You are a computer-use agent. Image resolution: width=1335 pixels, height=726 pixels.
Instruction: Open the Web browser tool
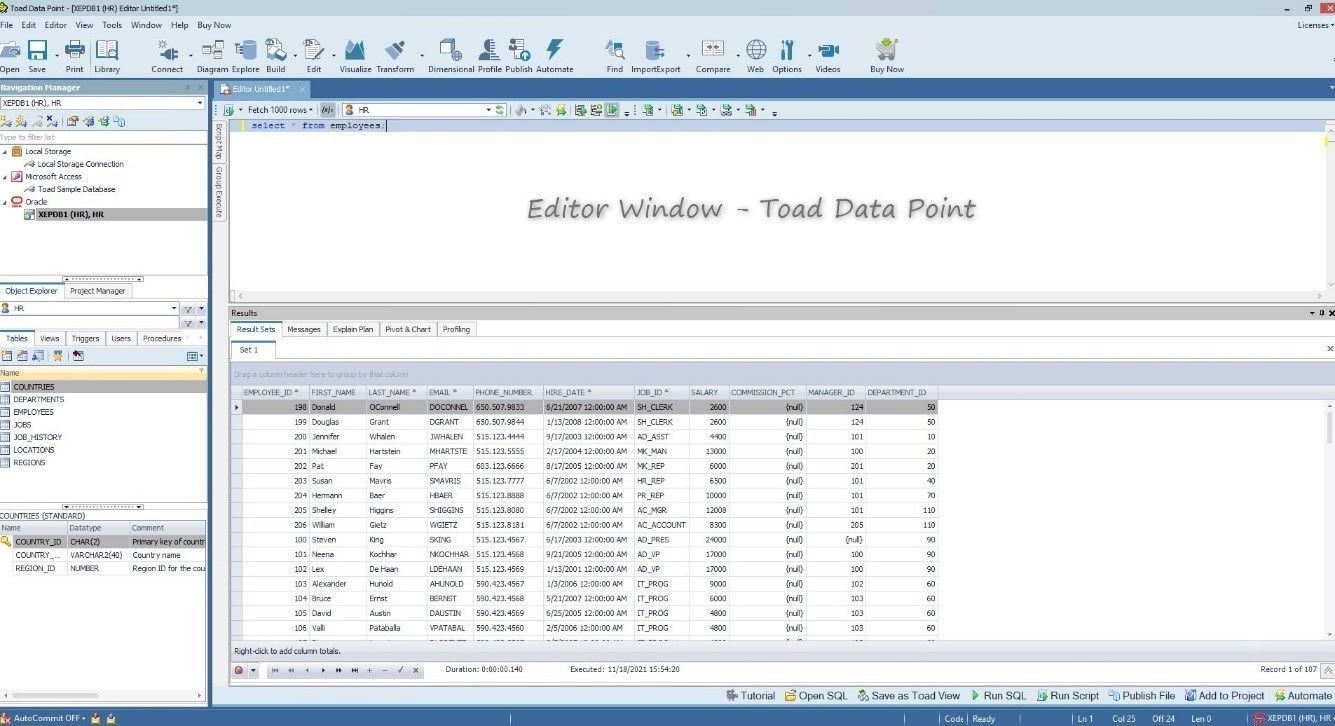[x=755, y=55]
